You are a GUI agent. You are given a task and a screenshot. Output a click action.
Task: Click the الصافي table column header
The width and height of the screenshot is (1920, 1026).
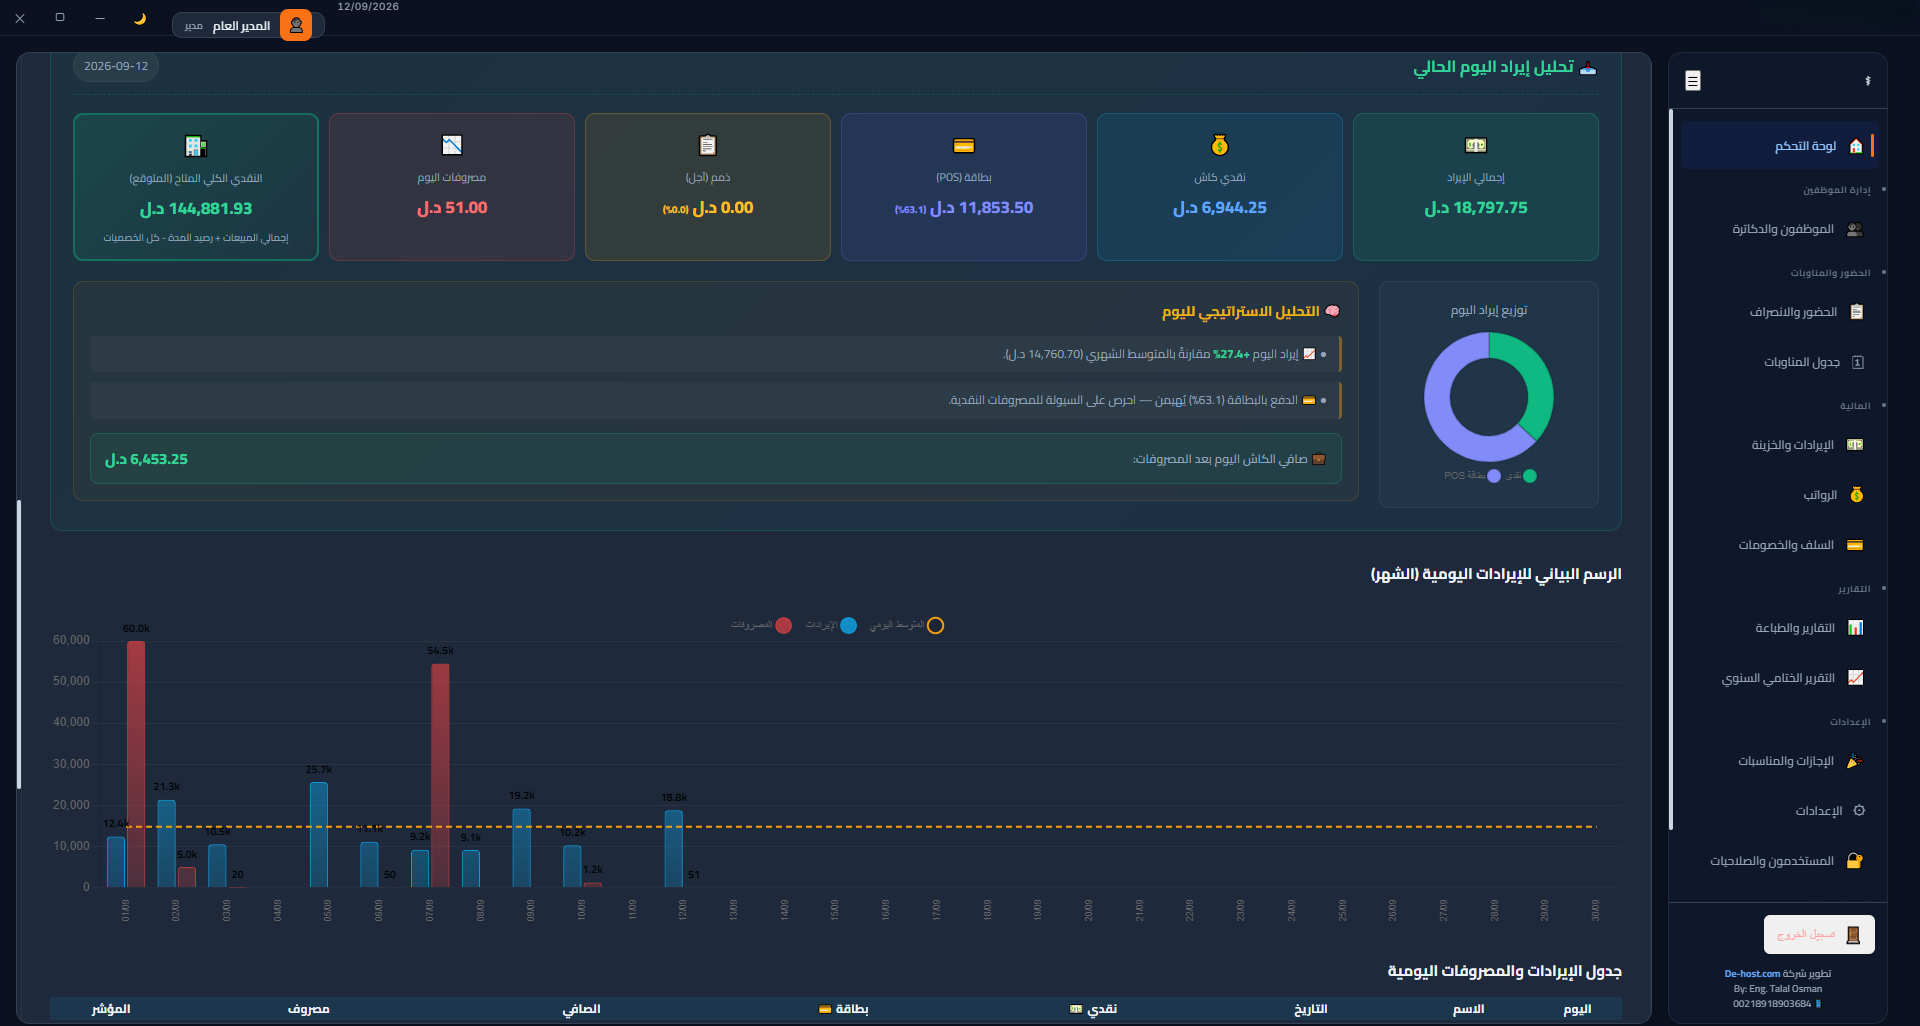581,1009
